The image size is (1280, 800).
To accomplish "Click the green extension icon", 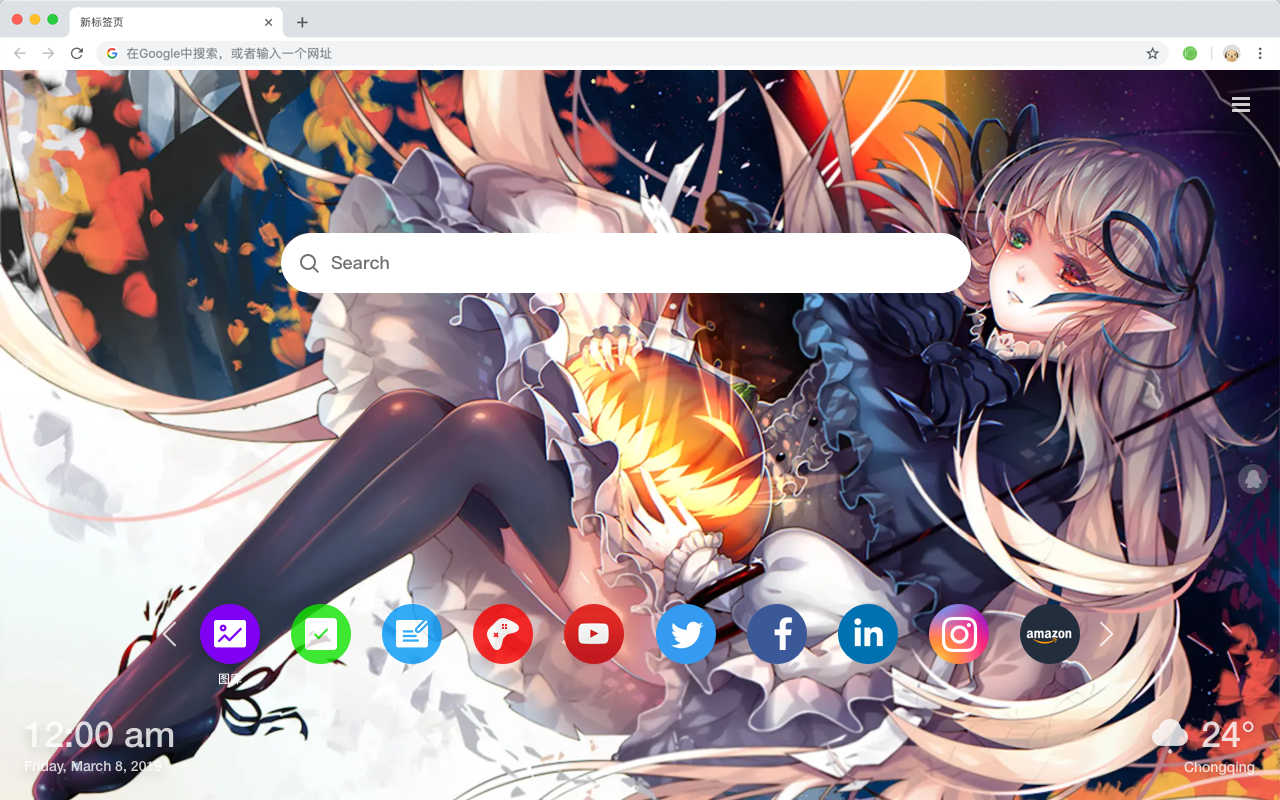I will 1190,53.
